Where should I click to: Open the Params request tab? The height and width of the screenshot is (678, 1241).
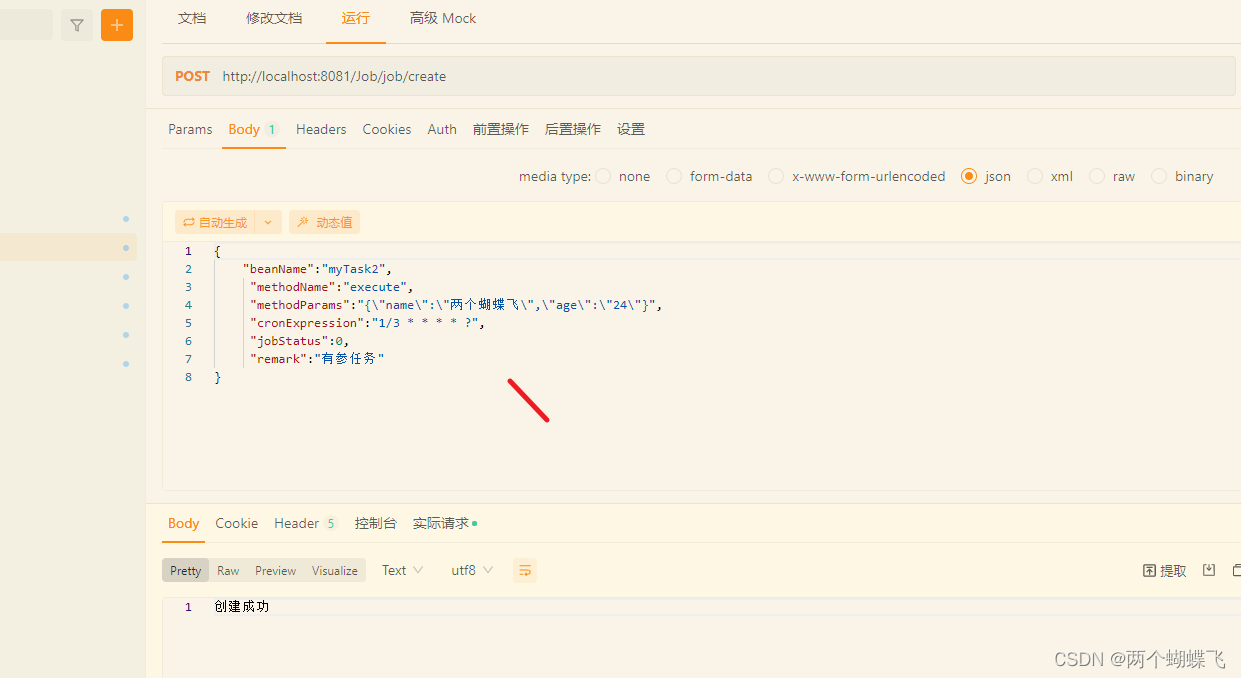(190, 129)
